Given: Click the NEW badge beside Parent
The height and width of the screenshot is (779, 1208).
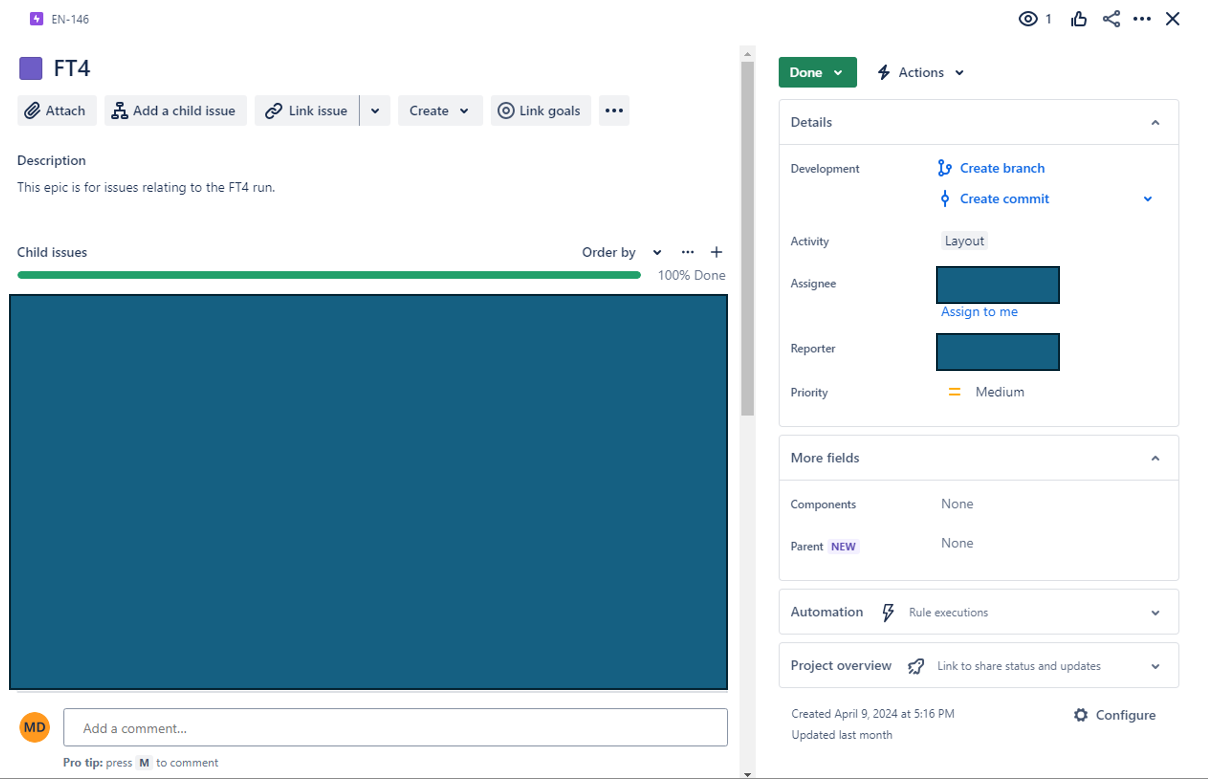Looking at the screenshot, I should 843,547.
